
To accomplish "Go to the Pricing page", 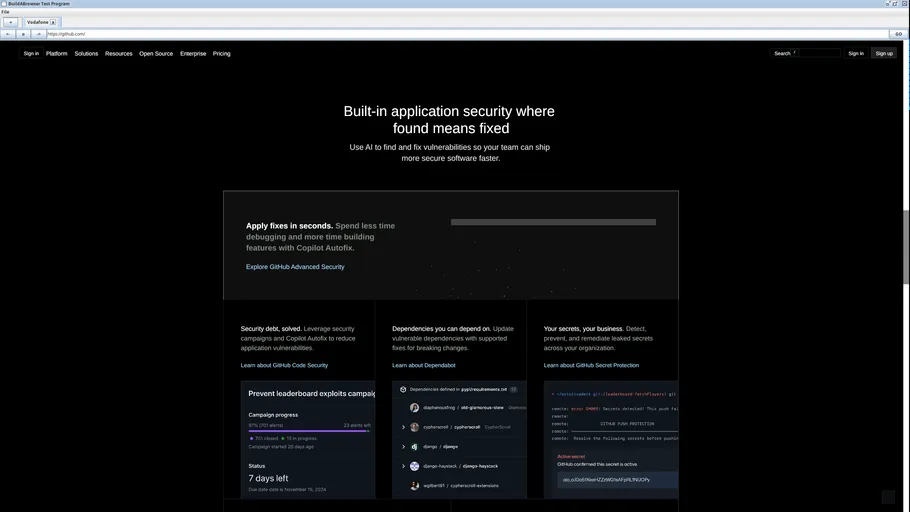I will (221, 53).
